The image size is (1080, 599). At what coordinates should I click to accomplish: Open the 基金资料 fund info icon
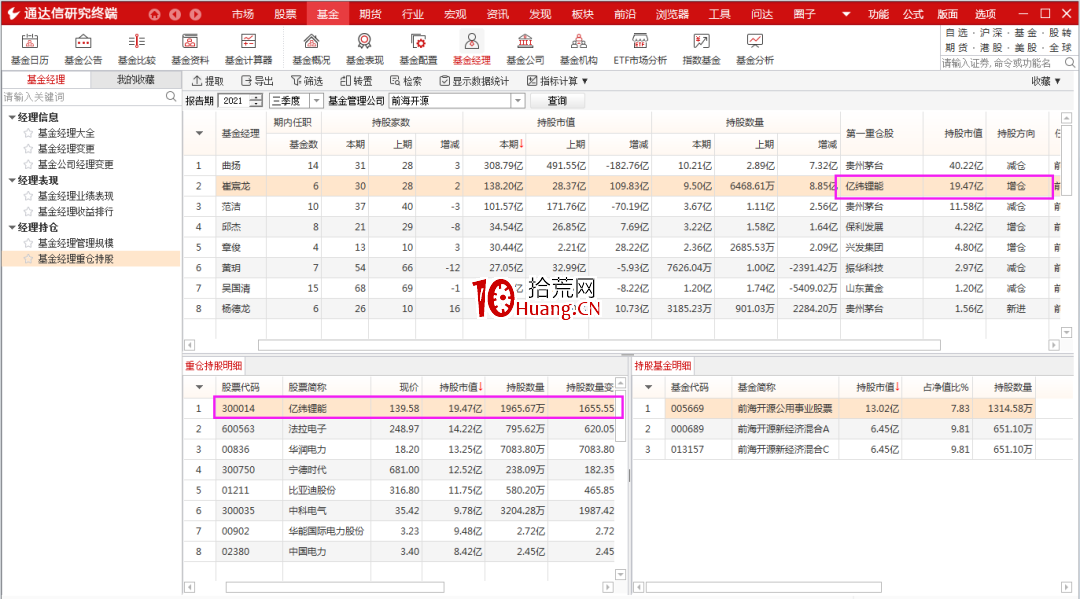[x=190, y=50]
